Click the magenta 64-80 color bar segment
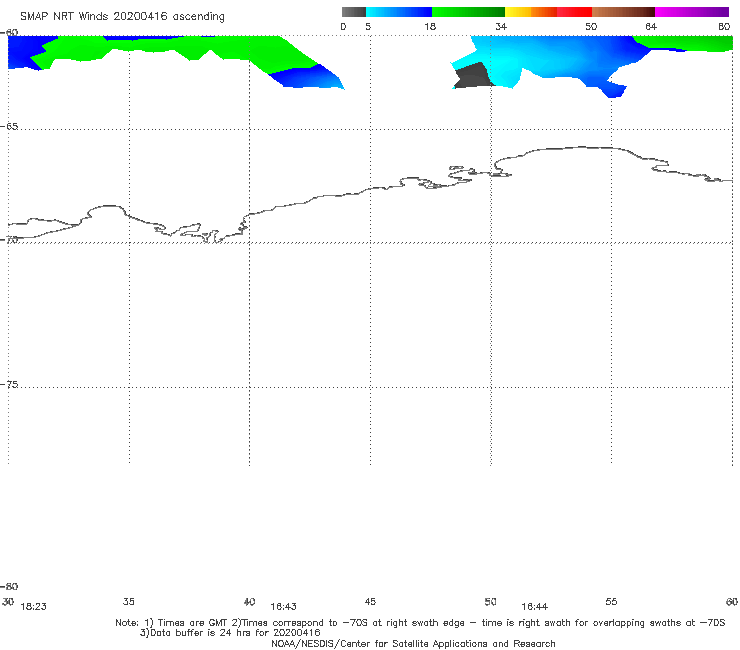The width and height of the screenshot is (740, 650). [x=692, y=12]
